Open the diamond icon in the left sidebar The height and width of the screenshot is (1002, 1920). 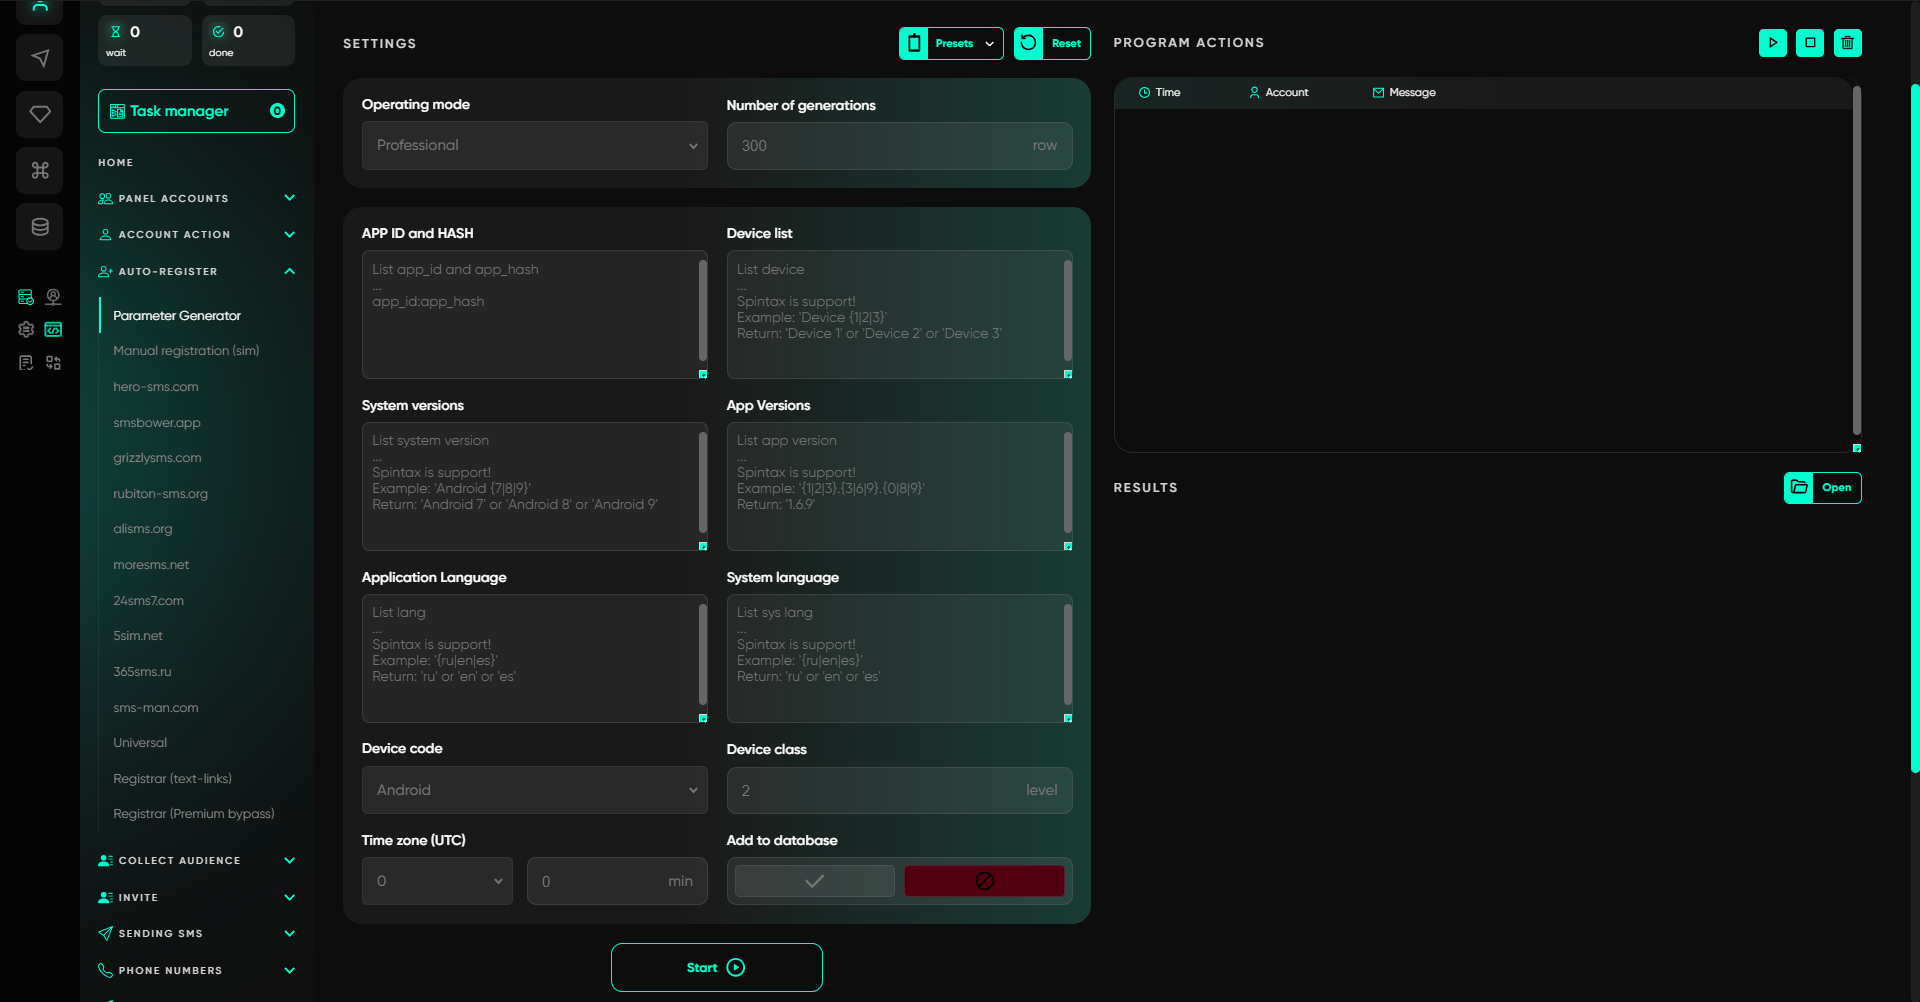(39, 114)
